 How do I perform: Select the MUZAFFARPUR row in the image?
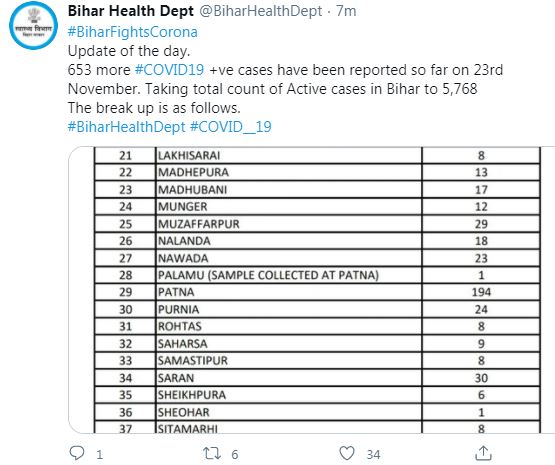click(317, 224)
